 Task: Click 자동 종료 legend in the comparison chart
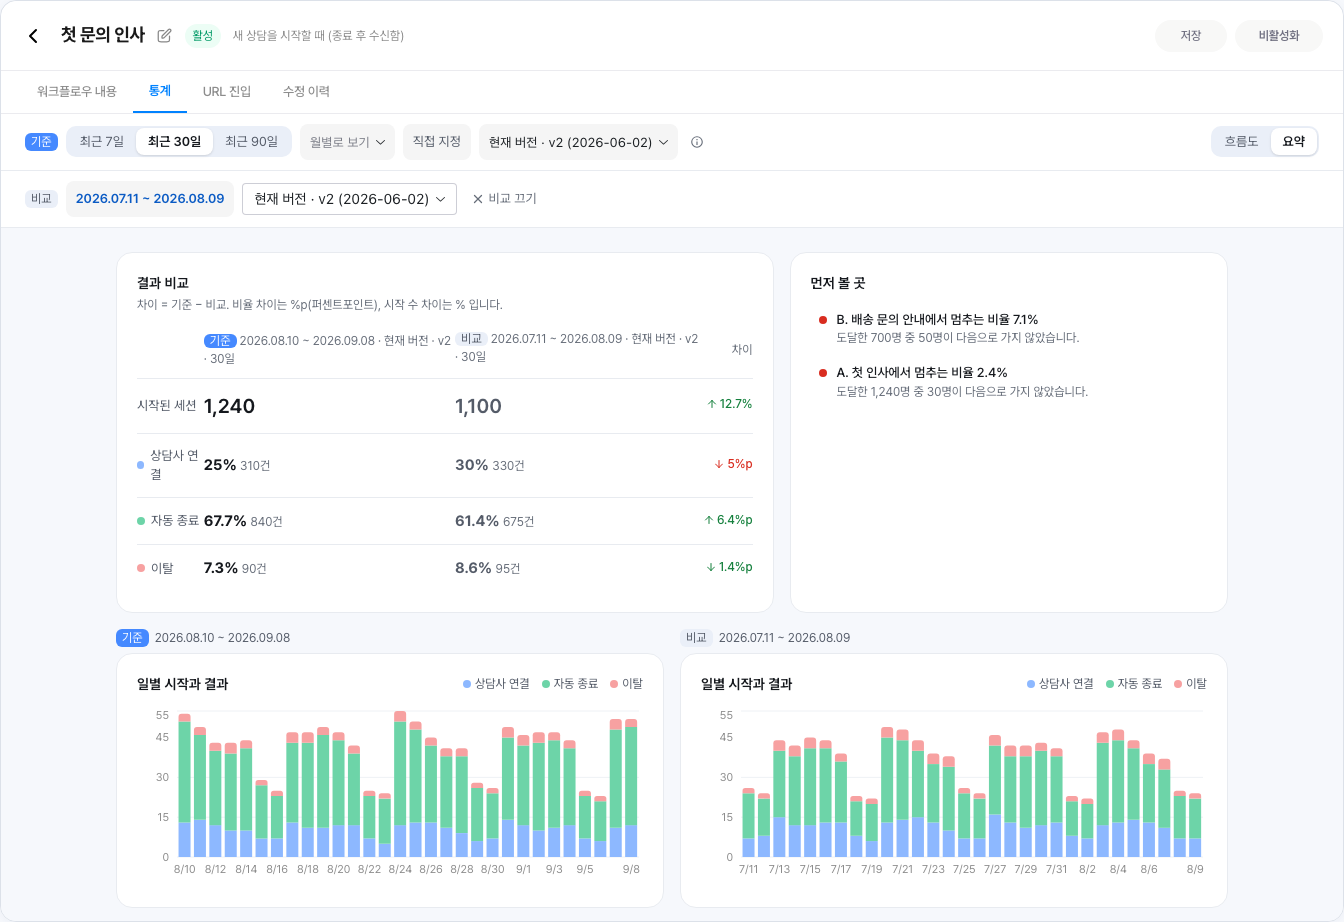pyautogui.click(x=1134, y=684)
